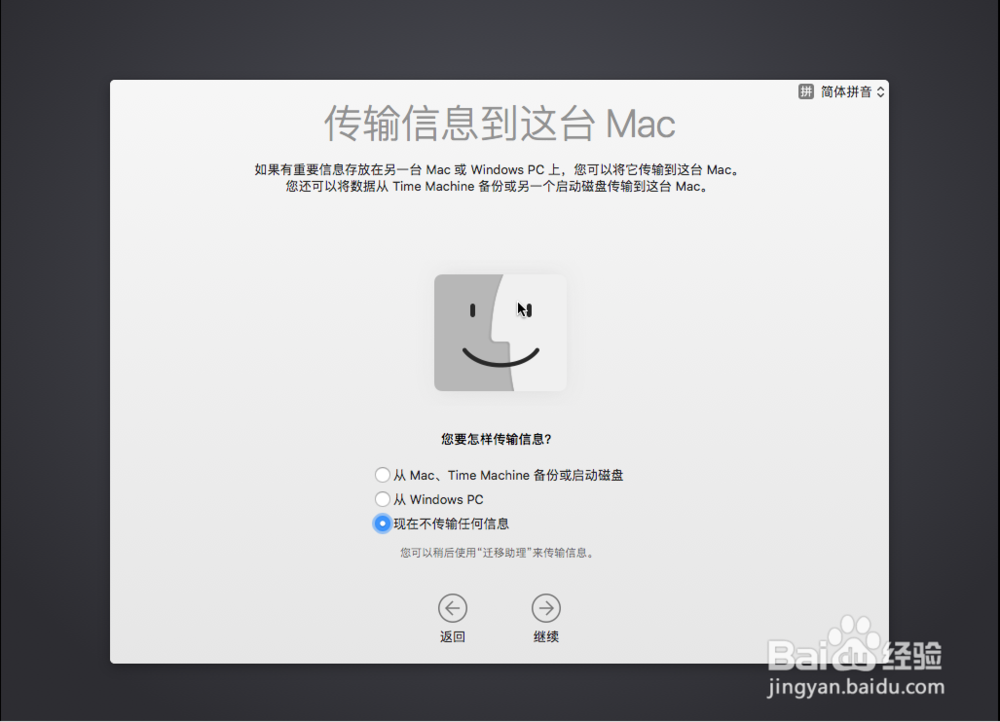This screenshot has width=1000, height=722.
Task: Select the 从 Windows PC option
Action: [x=383, y=499]
